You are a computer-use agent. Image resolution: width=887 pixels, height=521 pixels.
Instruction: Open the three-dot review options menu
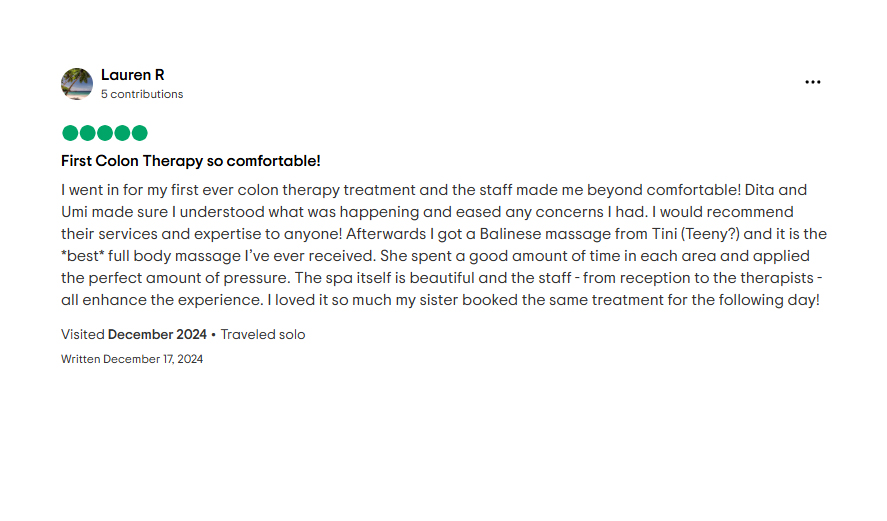point(812,82)
